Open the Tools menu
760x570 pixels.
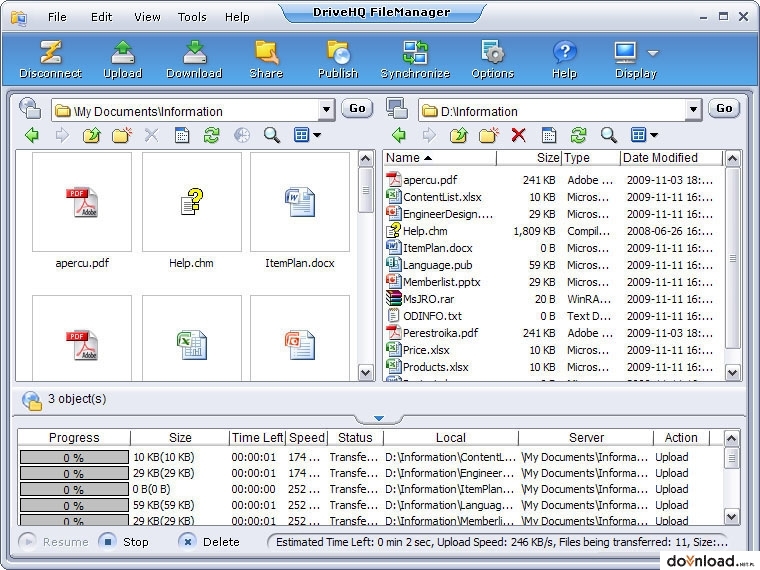tap(192, 17)
